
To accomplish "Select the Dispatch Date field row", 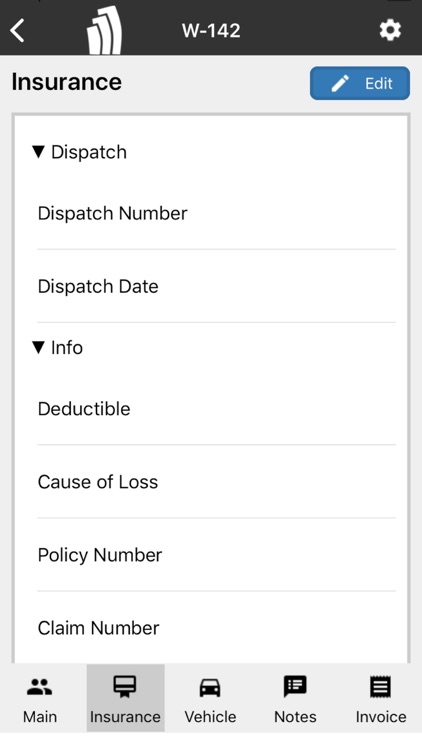I will (x=216, y=287).
